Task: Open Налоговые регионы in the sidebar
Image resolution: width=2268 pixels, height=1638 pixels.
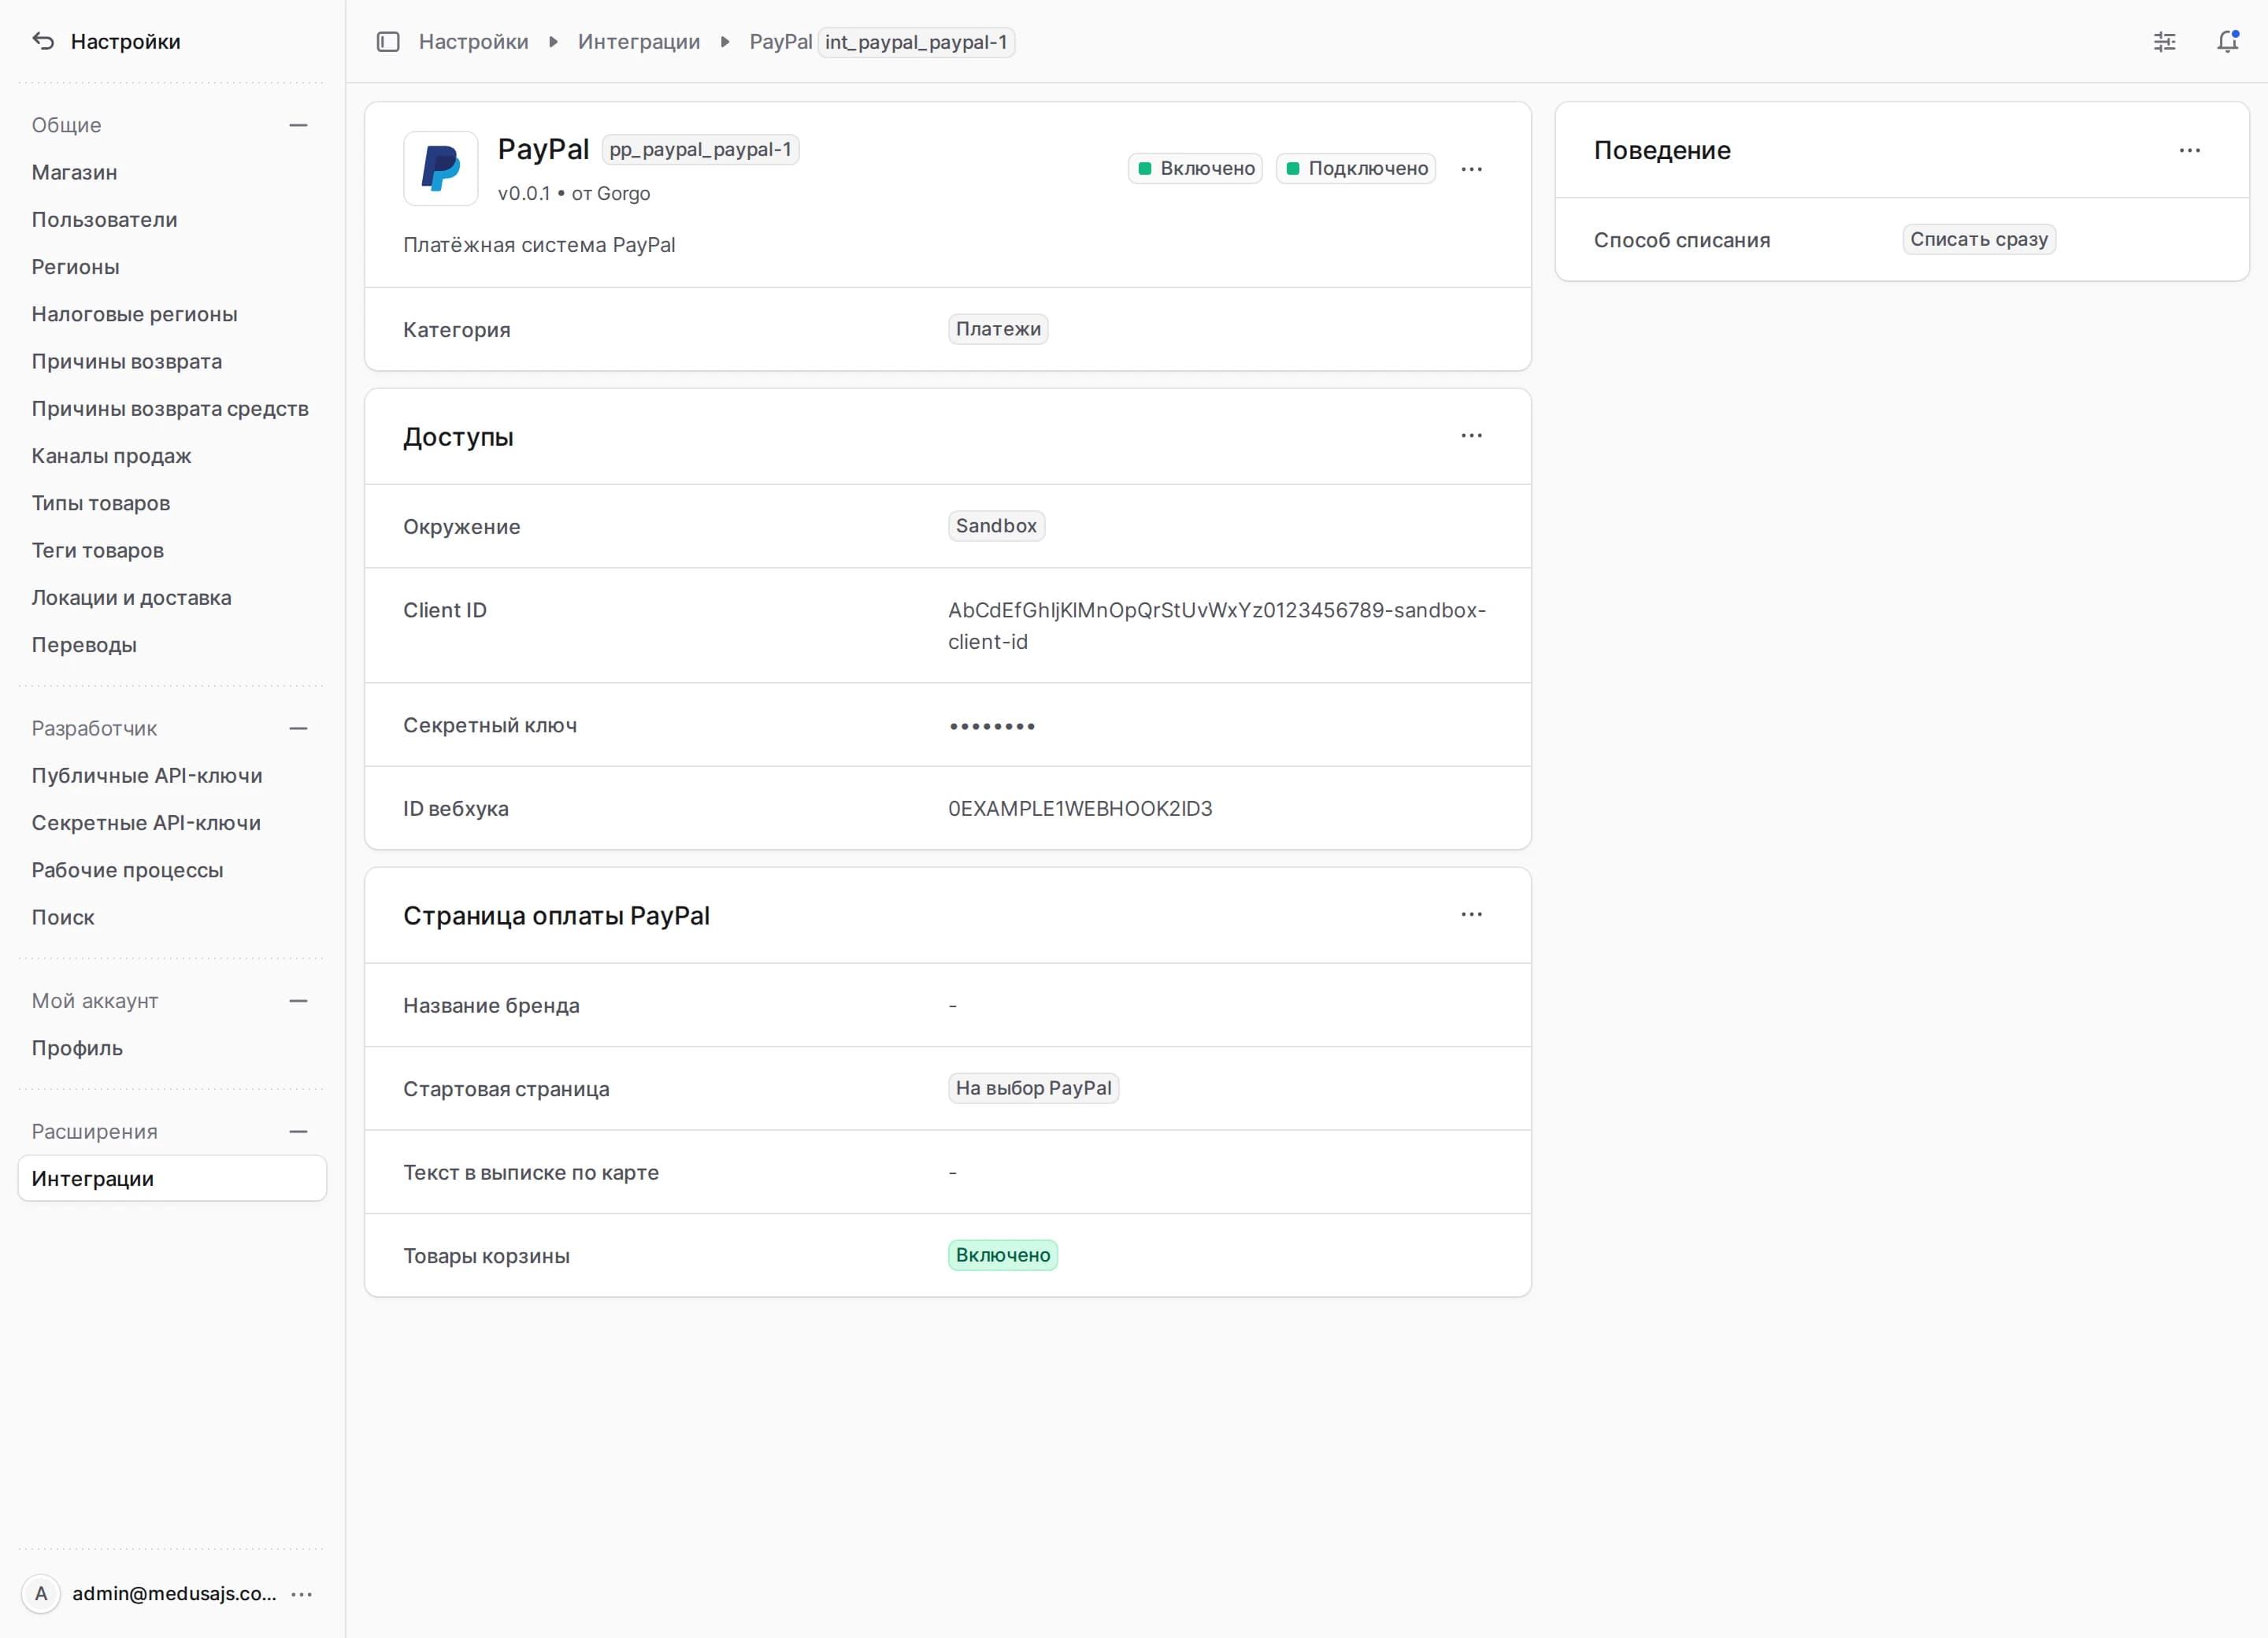Action: [172, 314]
